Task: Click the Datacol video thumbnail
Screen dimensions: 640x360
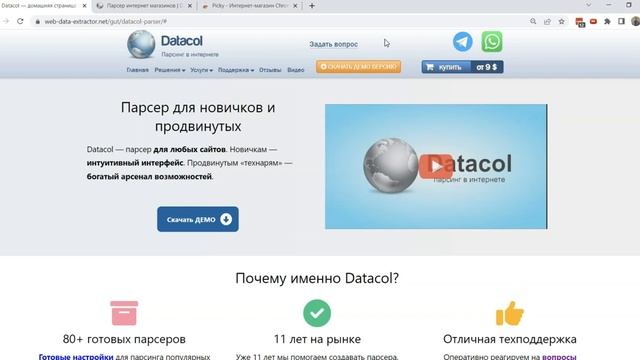Action: pos(436,166)
